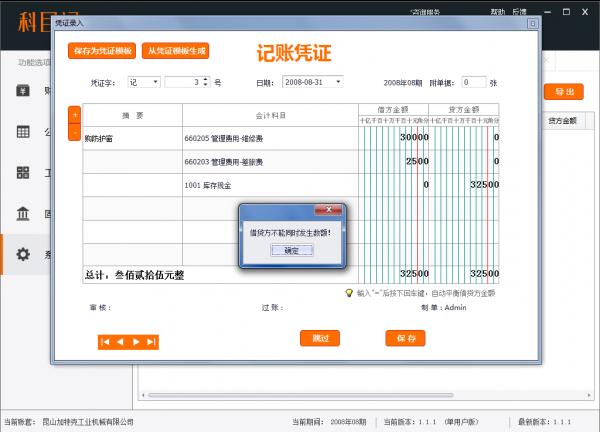
Task: Go to the previous voucher record
Action: coord(120,342)
